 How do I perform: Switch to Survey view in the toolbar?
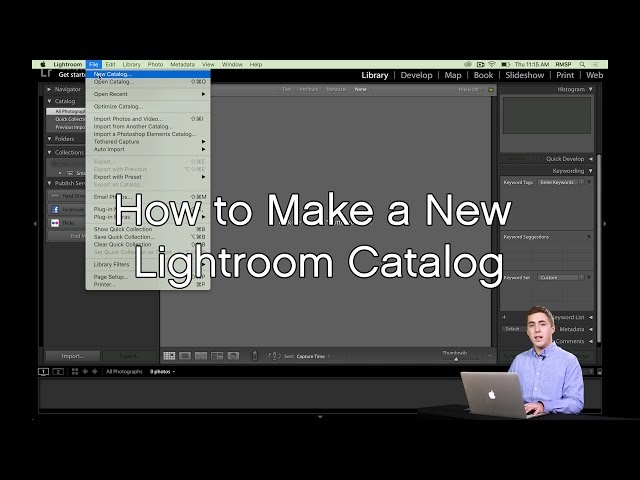[x=217, y=356]
